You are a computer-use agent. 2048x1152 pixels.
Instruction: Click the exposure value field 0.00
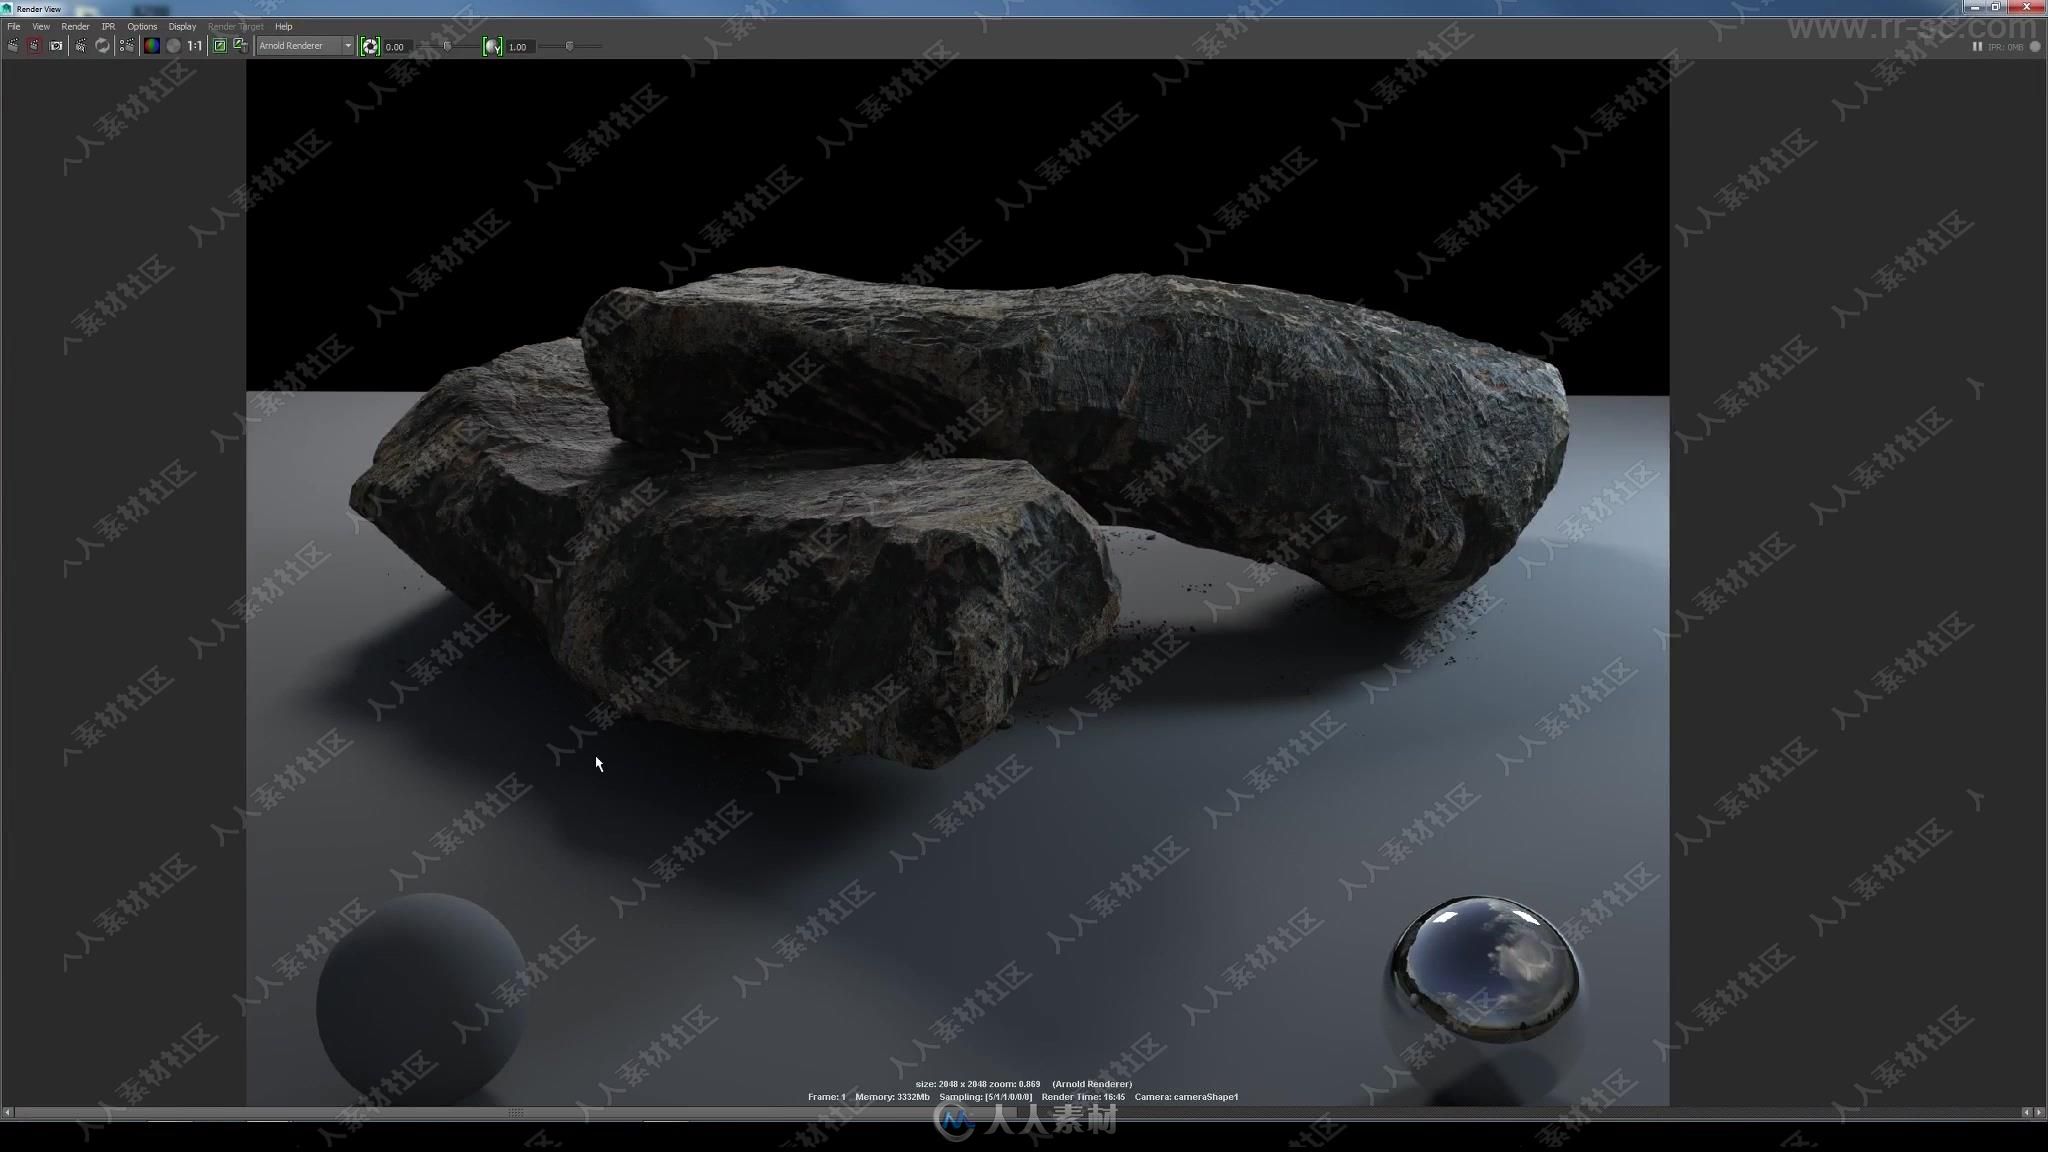pos(396,47)
